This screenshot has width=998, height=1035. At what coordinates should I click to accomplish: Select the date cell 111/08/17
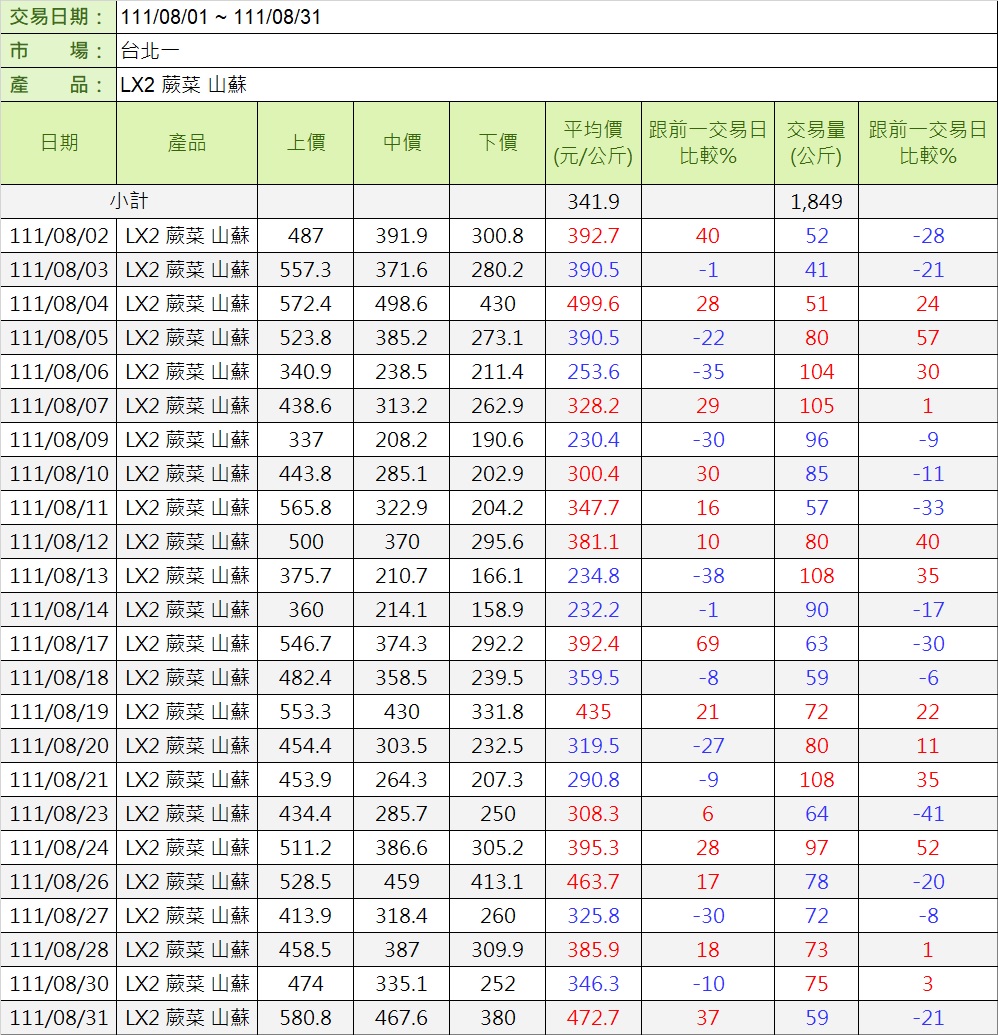pos(59,644)
